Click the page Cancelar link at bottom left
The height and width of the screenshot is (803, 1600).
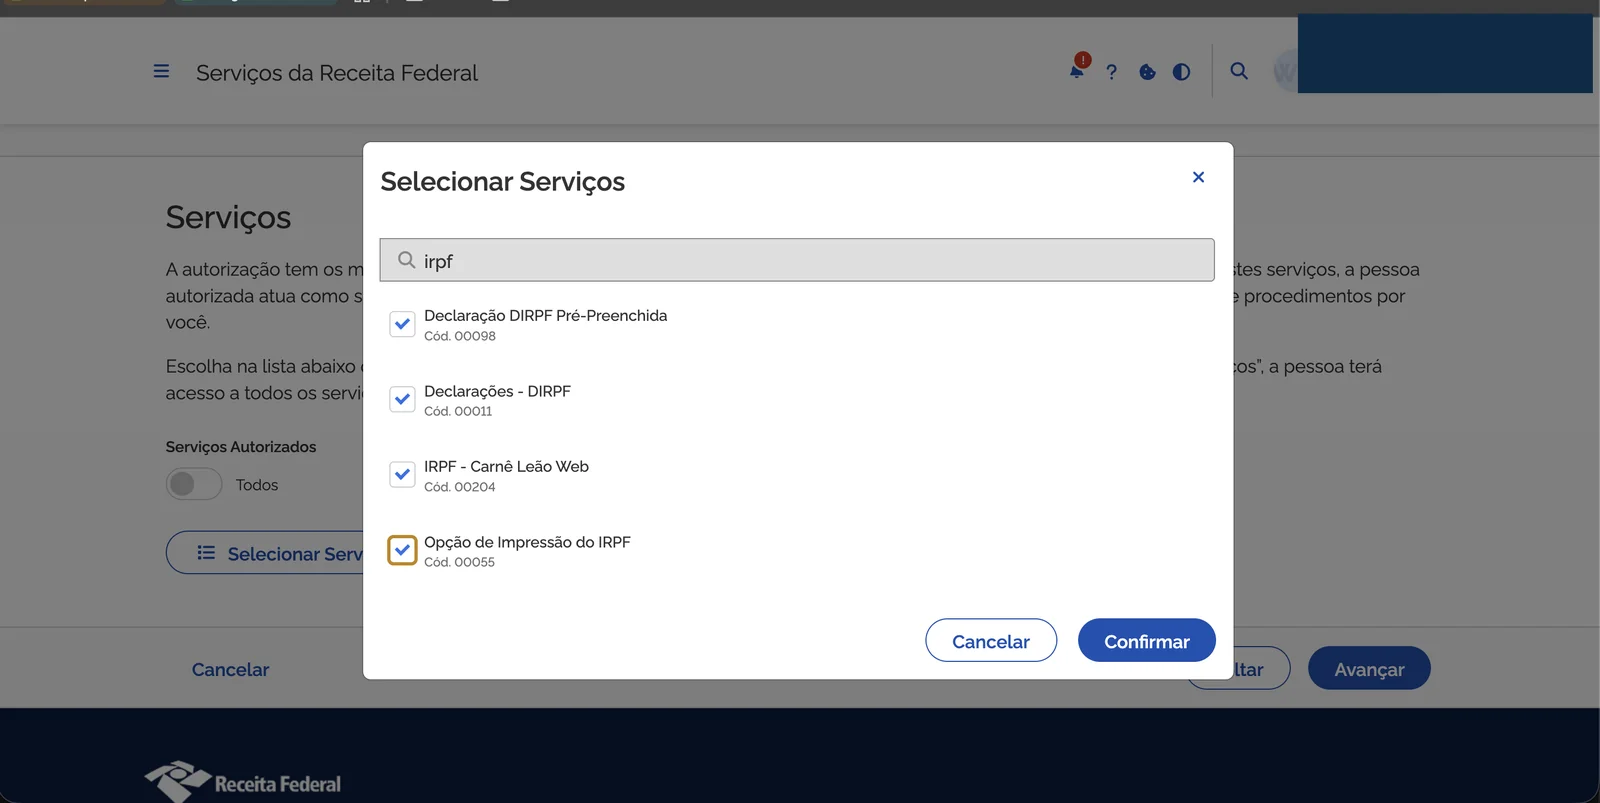[230, 669]
